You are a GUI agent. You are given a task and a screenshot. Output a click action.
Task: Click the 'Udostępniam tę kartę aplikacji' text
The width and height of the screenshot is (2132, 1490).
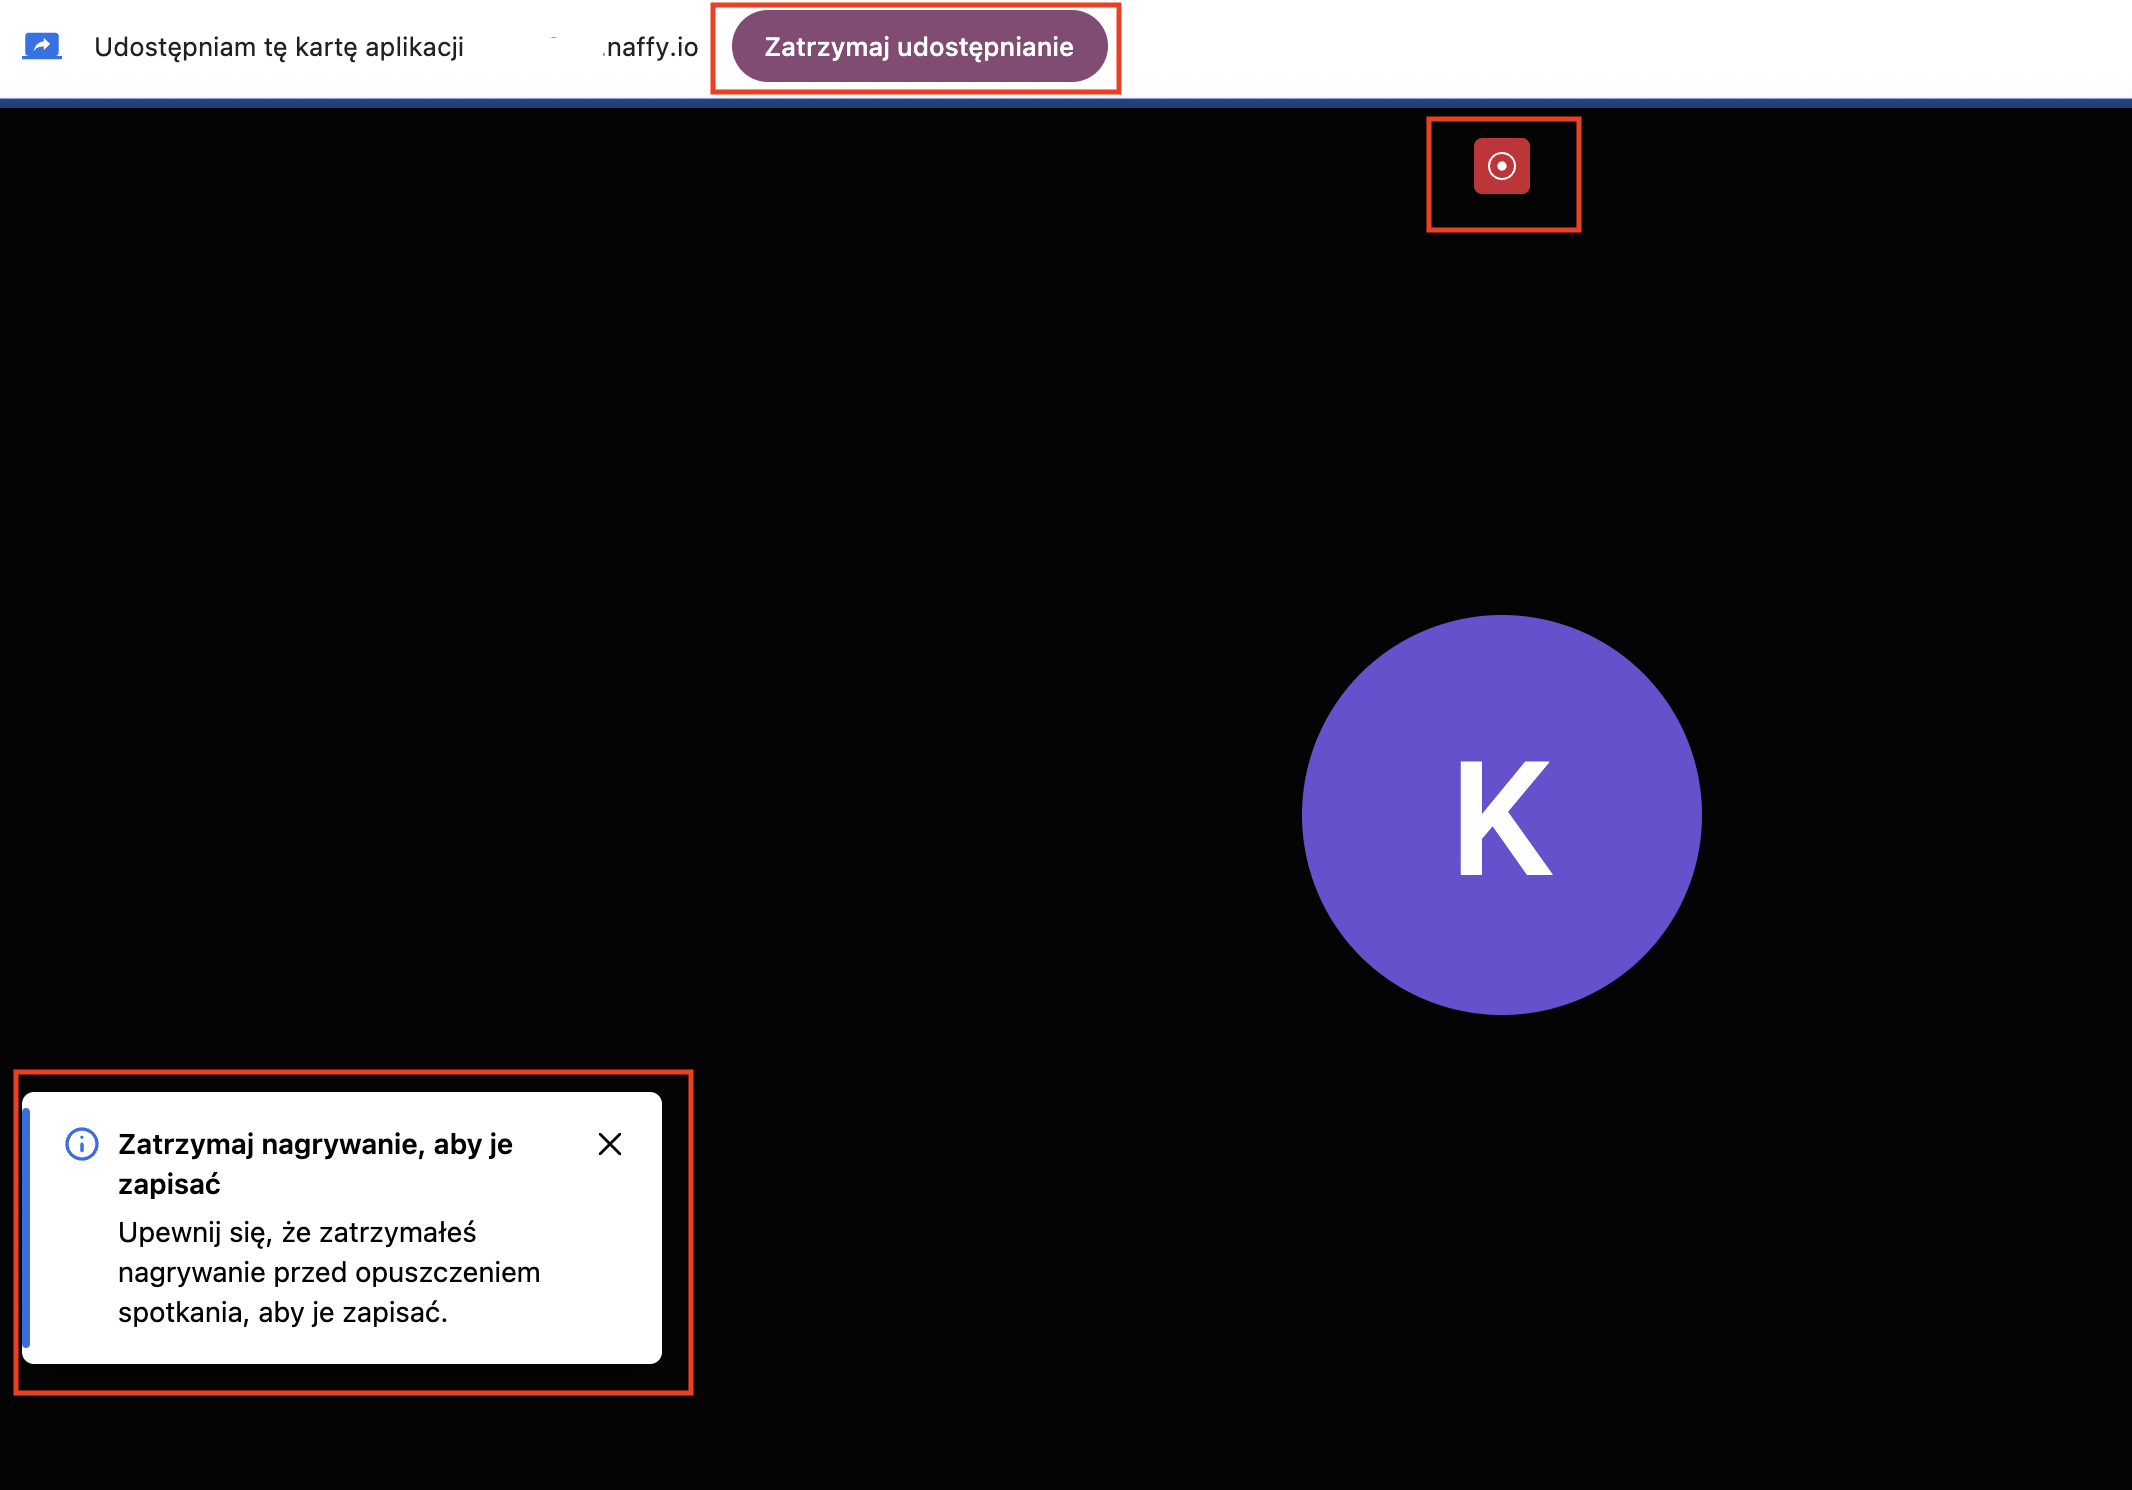[x=279, y=47]
